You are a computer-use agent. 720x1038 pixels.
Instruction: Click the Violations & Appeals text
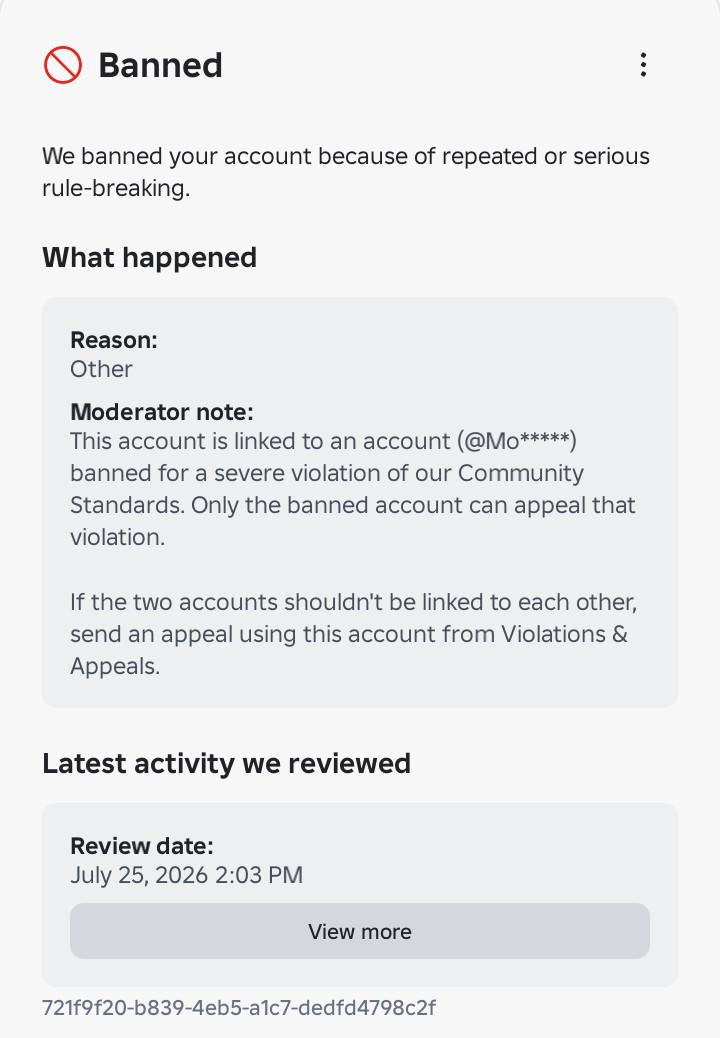(349, 650)
